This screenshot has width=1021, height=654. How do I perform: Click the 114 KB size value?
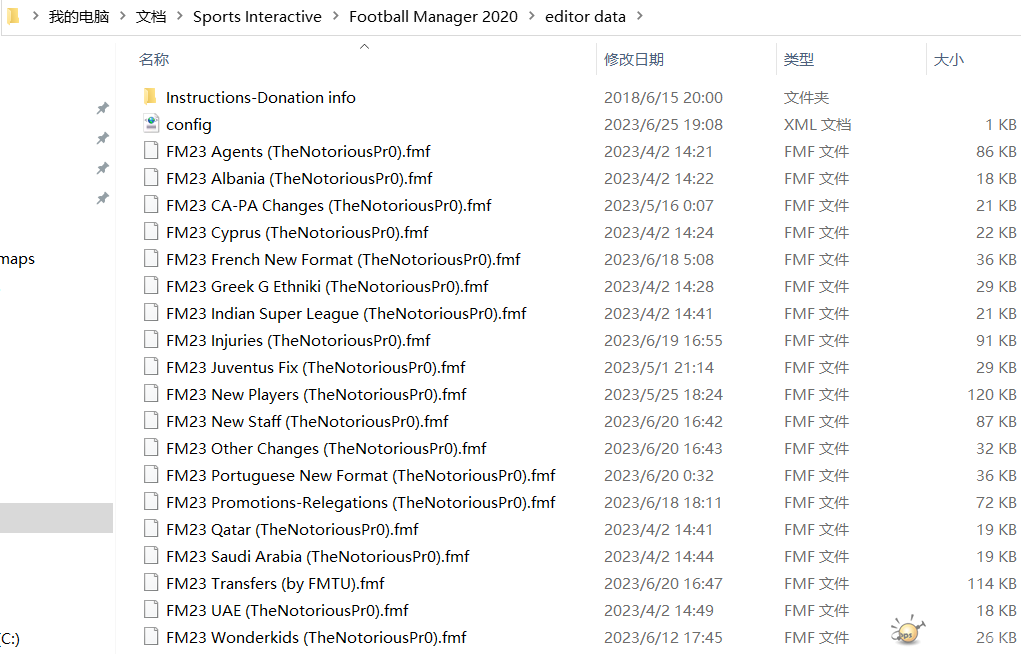pyautogui.click(x=992, y=584)
